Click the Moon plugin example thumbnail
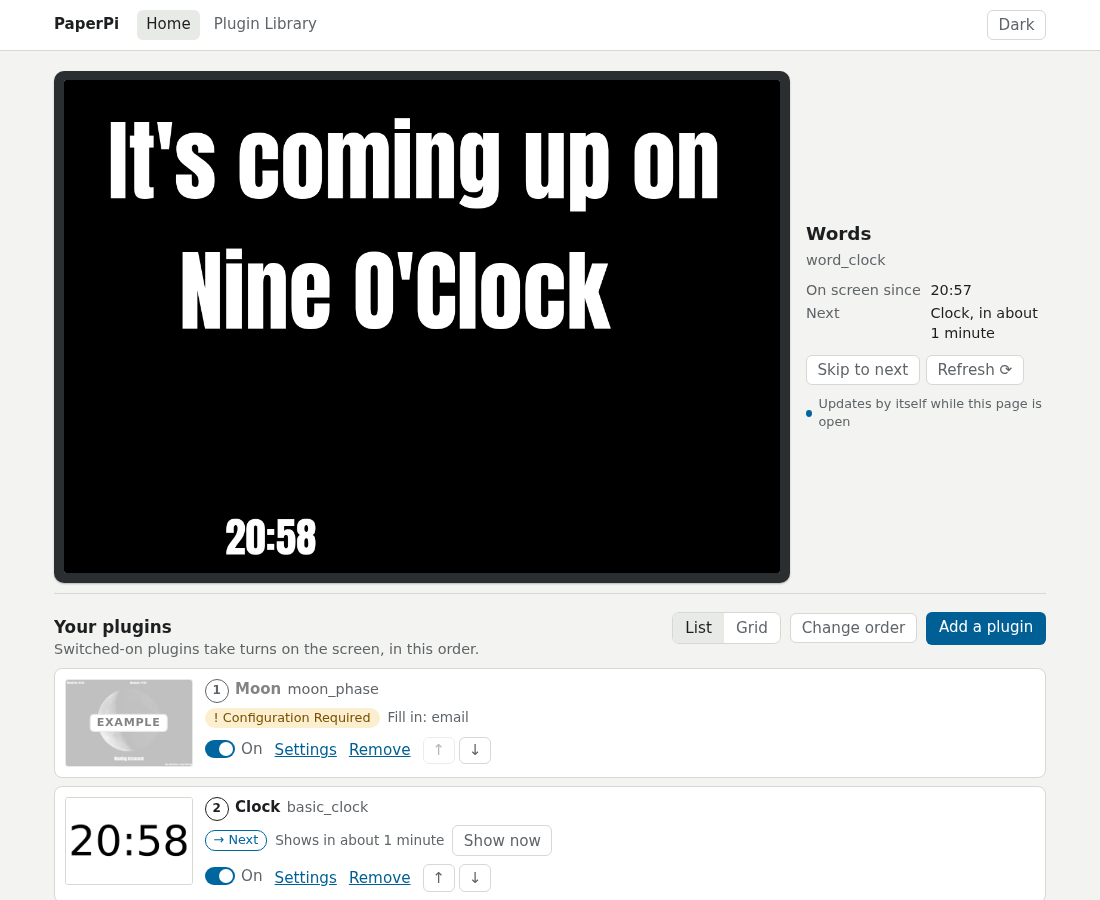 (x=129, y=723)
